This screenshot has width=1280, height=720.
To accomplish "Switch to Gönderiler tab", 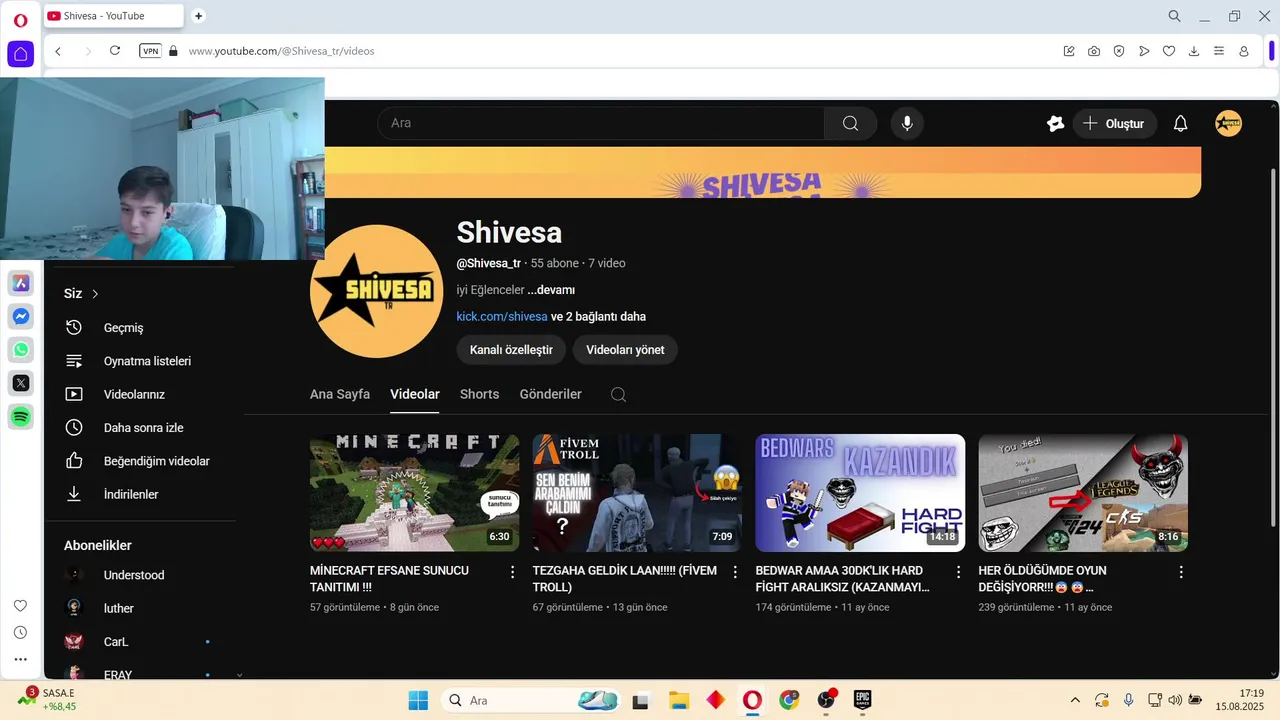I will [550, 394].
